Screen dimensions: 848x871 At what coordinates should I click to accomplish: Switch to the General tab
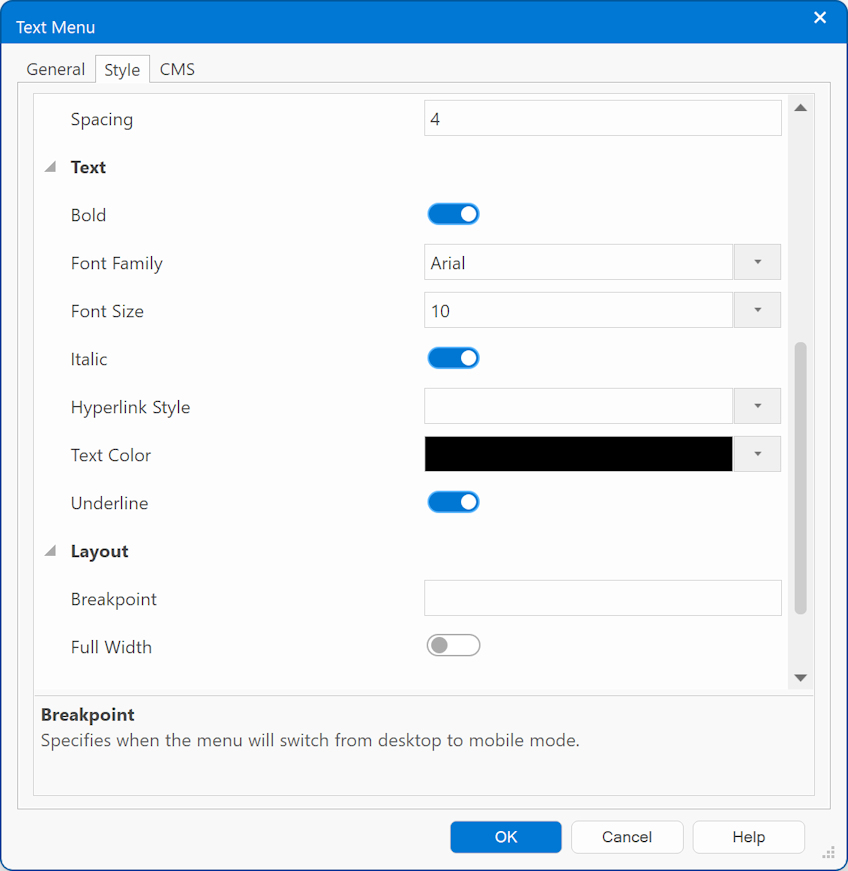click(55, 69)
